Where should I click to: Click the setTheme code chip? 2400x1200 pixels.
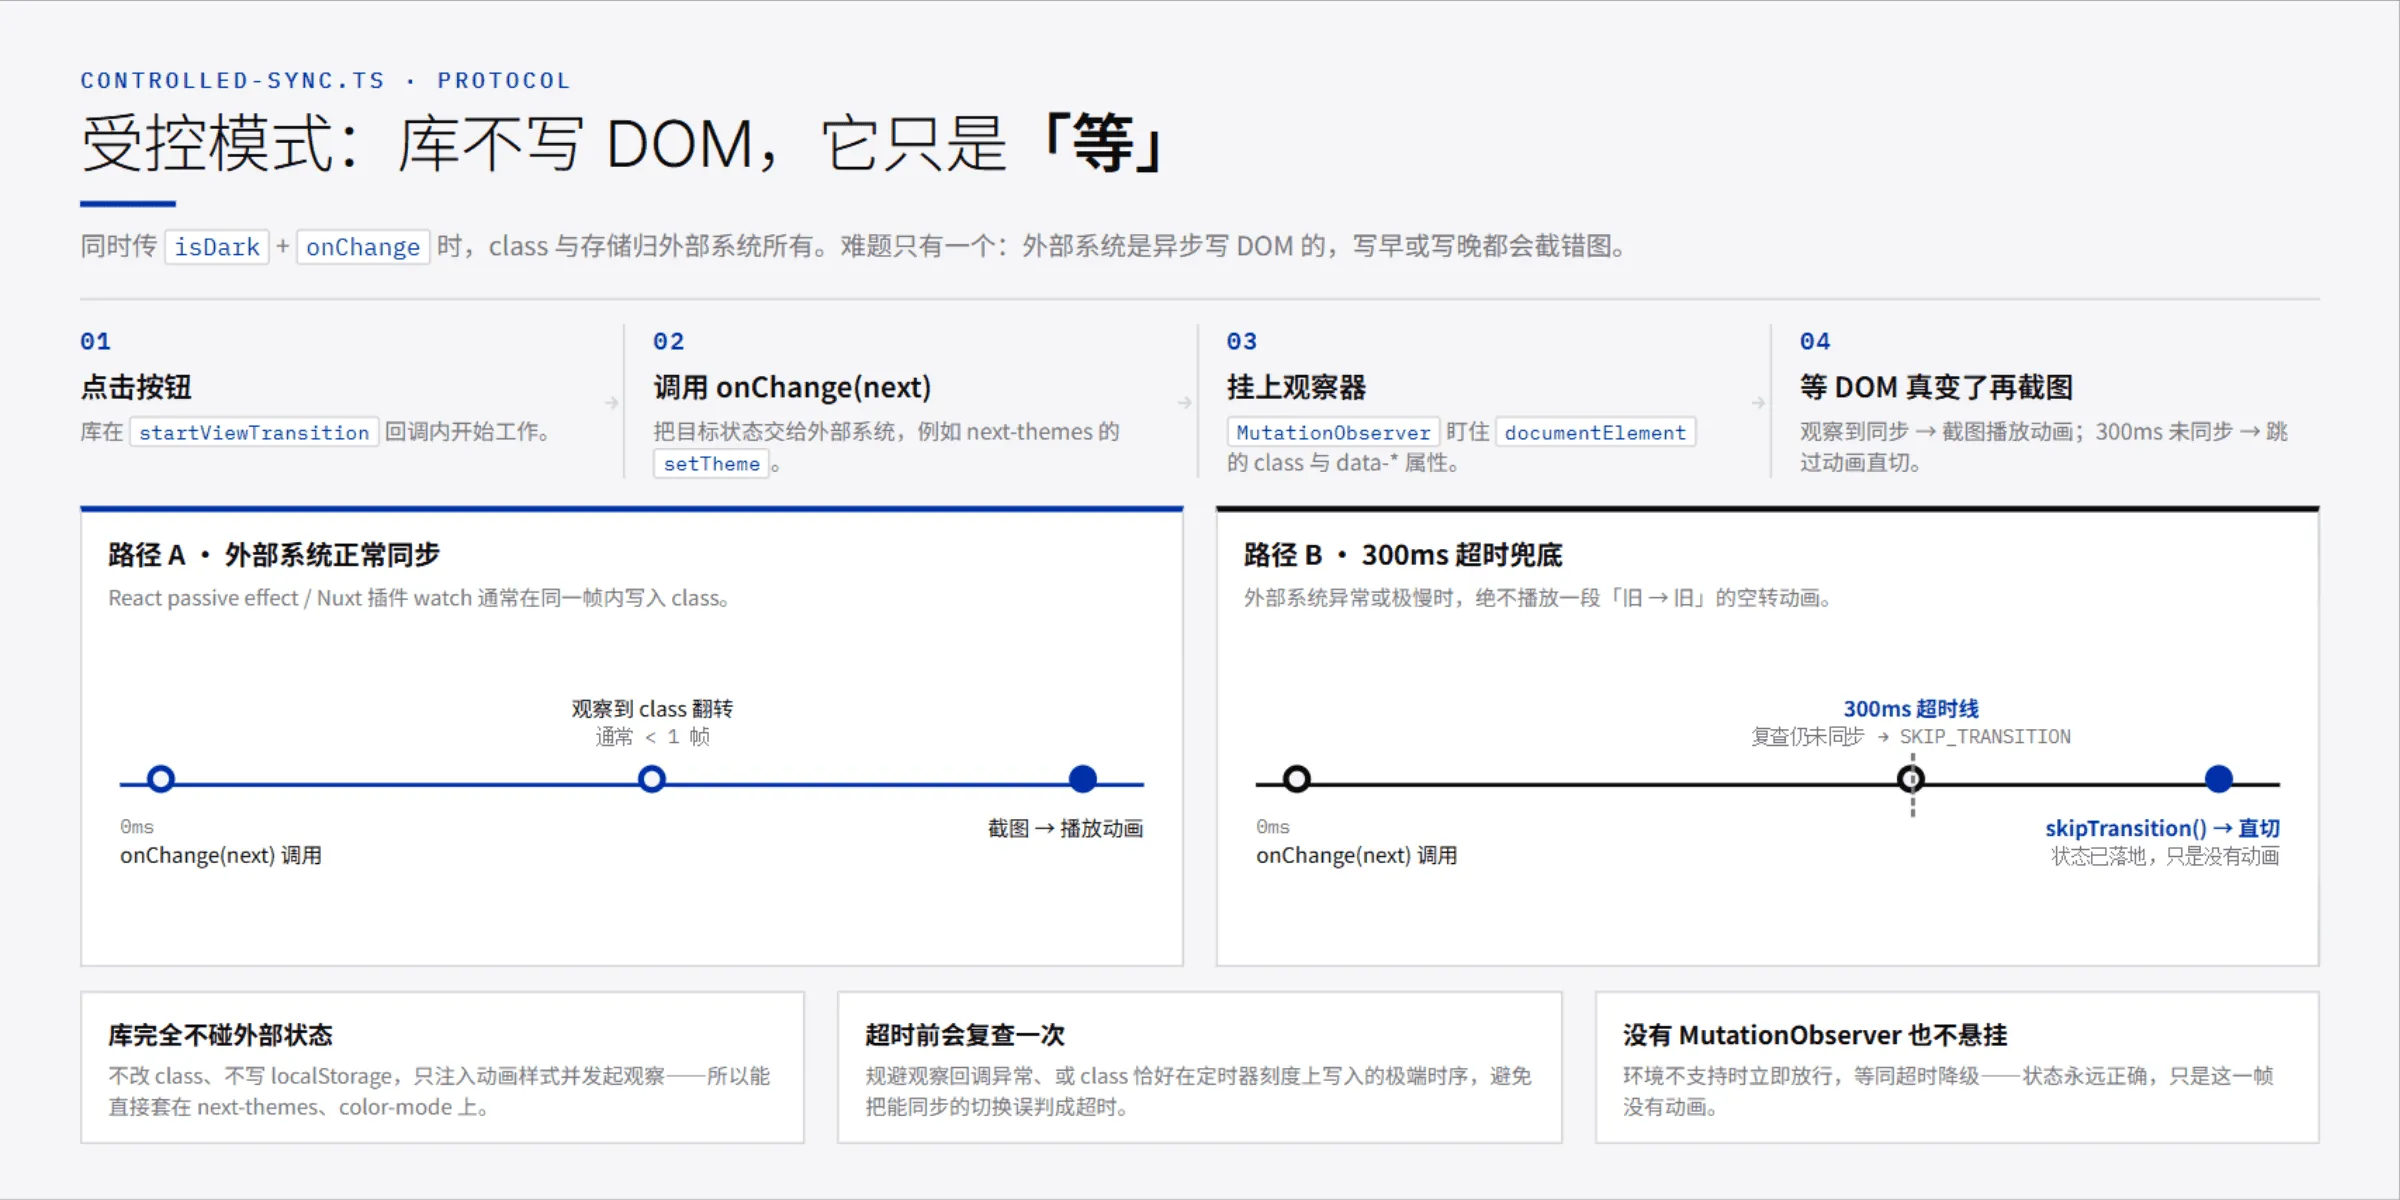click(711, 463)
